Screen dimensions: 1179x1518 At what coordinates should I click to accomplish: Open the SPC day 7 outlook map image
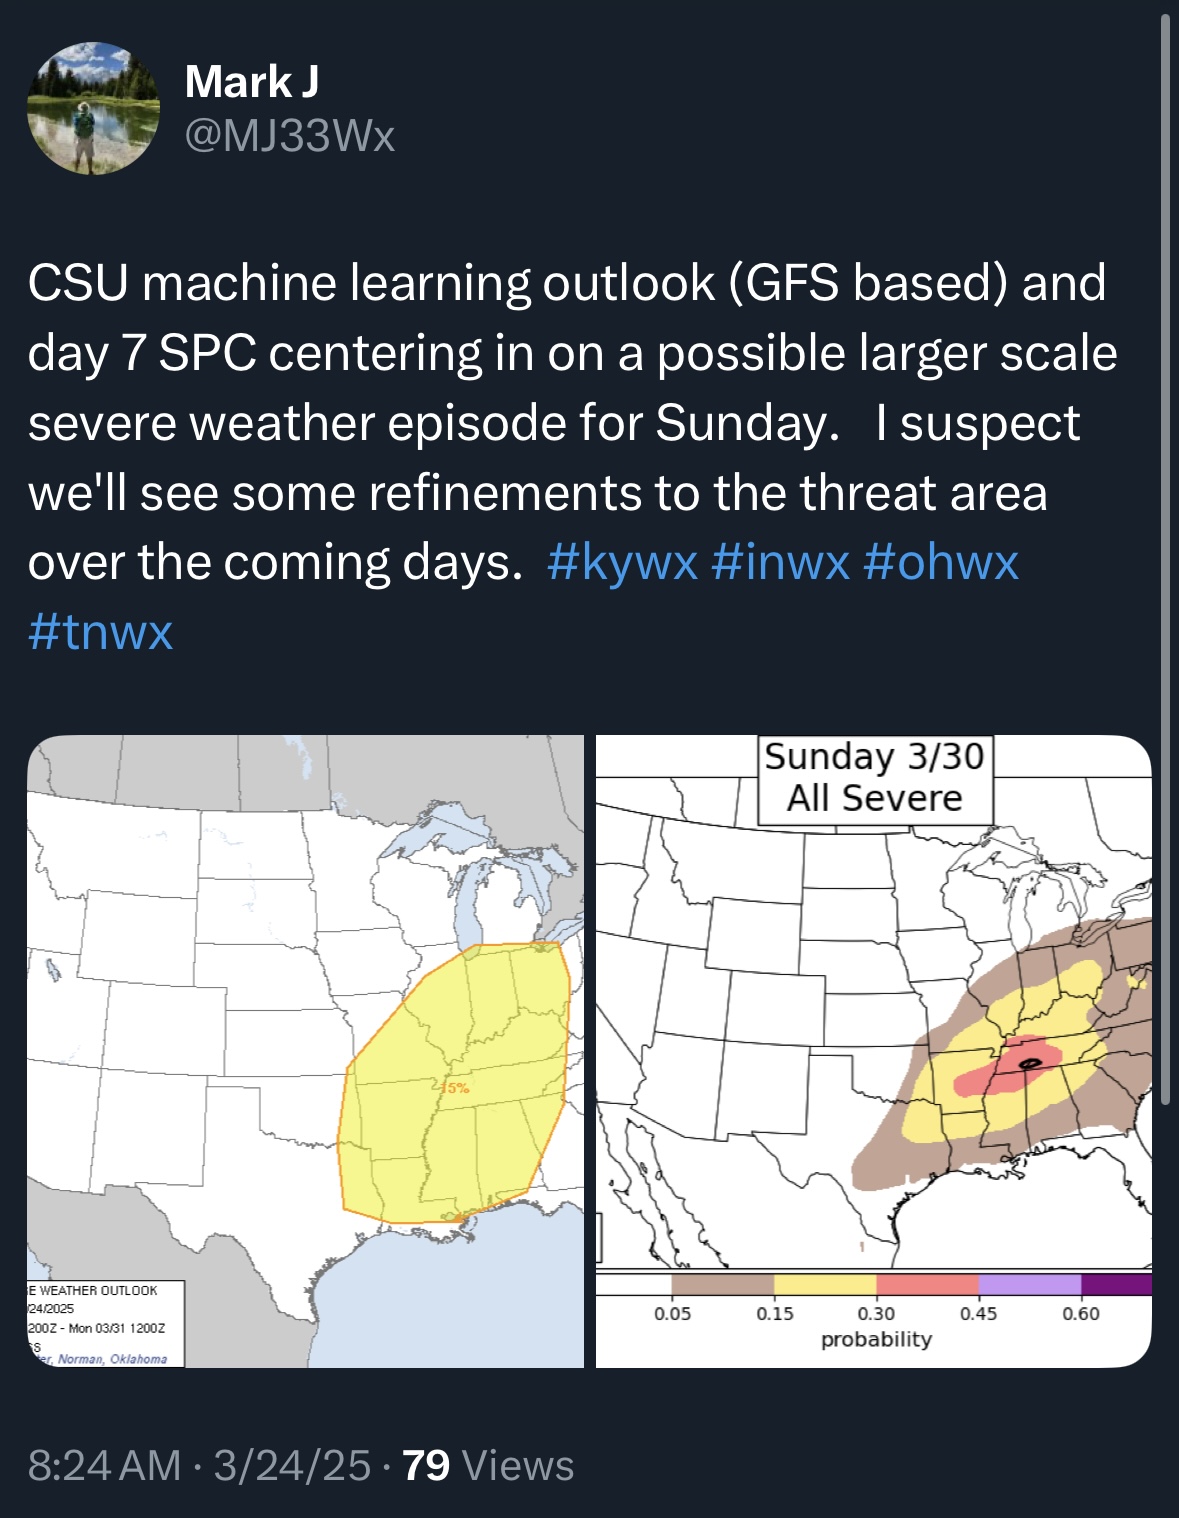pos(306,1051)
